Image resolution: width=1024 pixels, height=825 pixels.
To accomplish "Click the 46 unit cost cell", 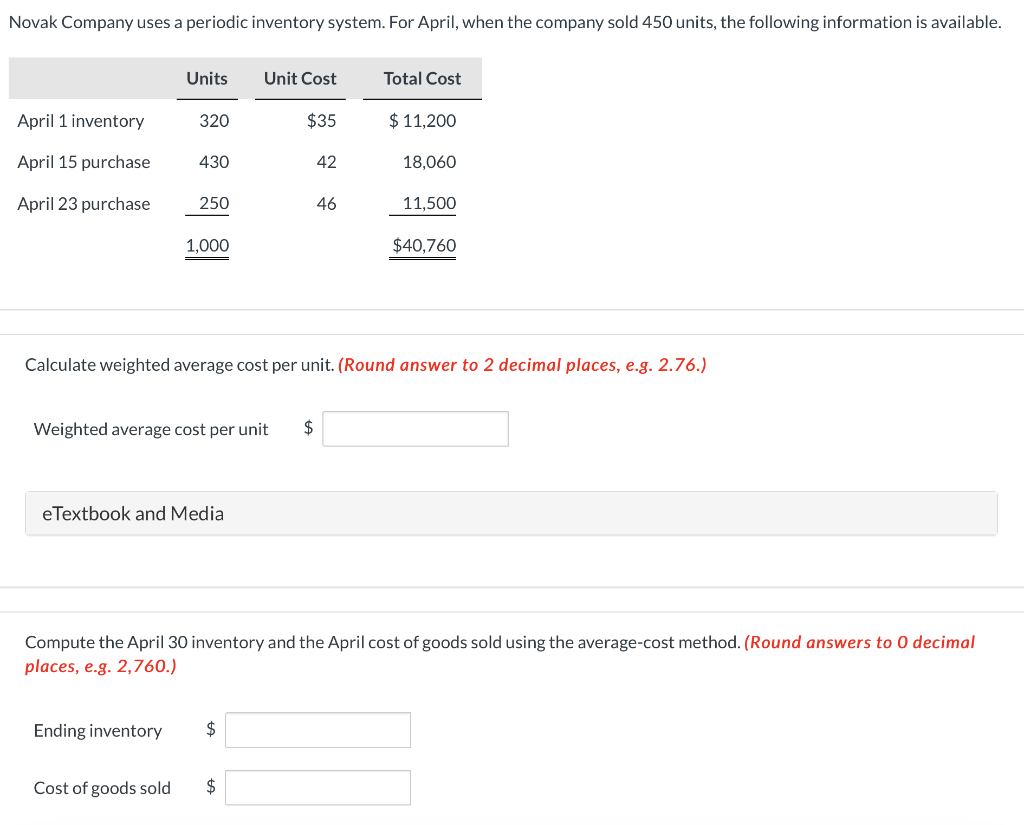I will 327,204.
